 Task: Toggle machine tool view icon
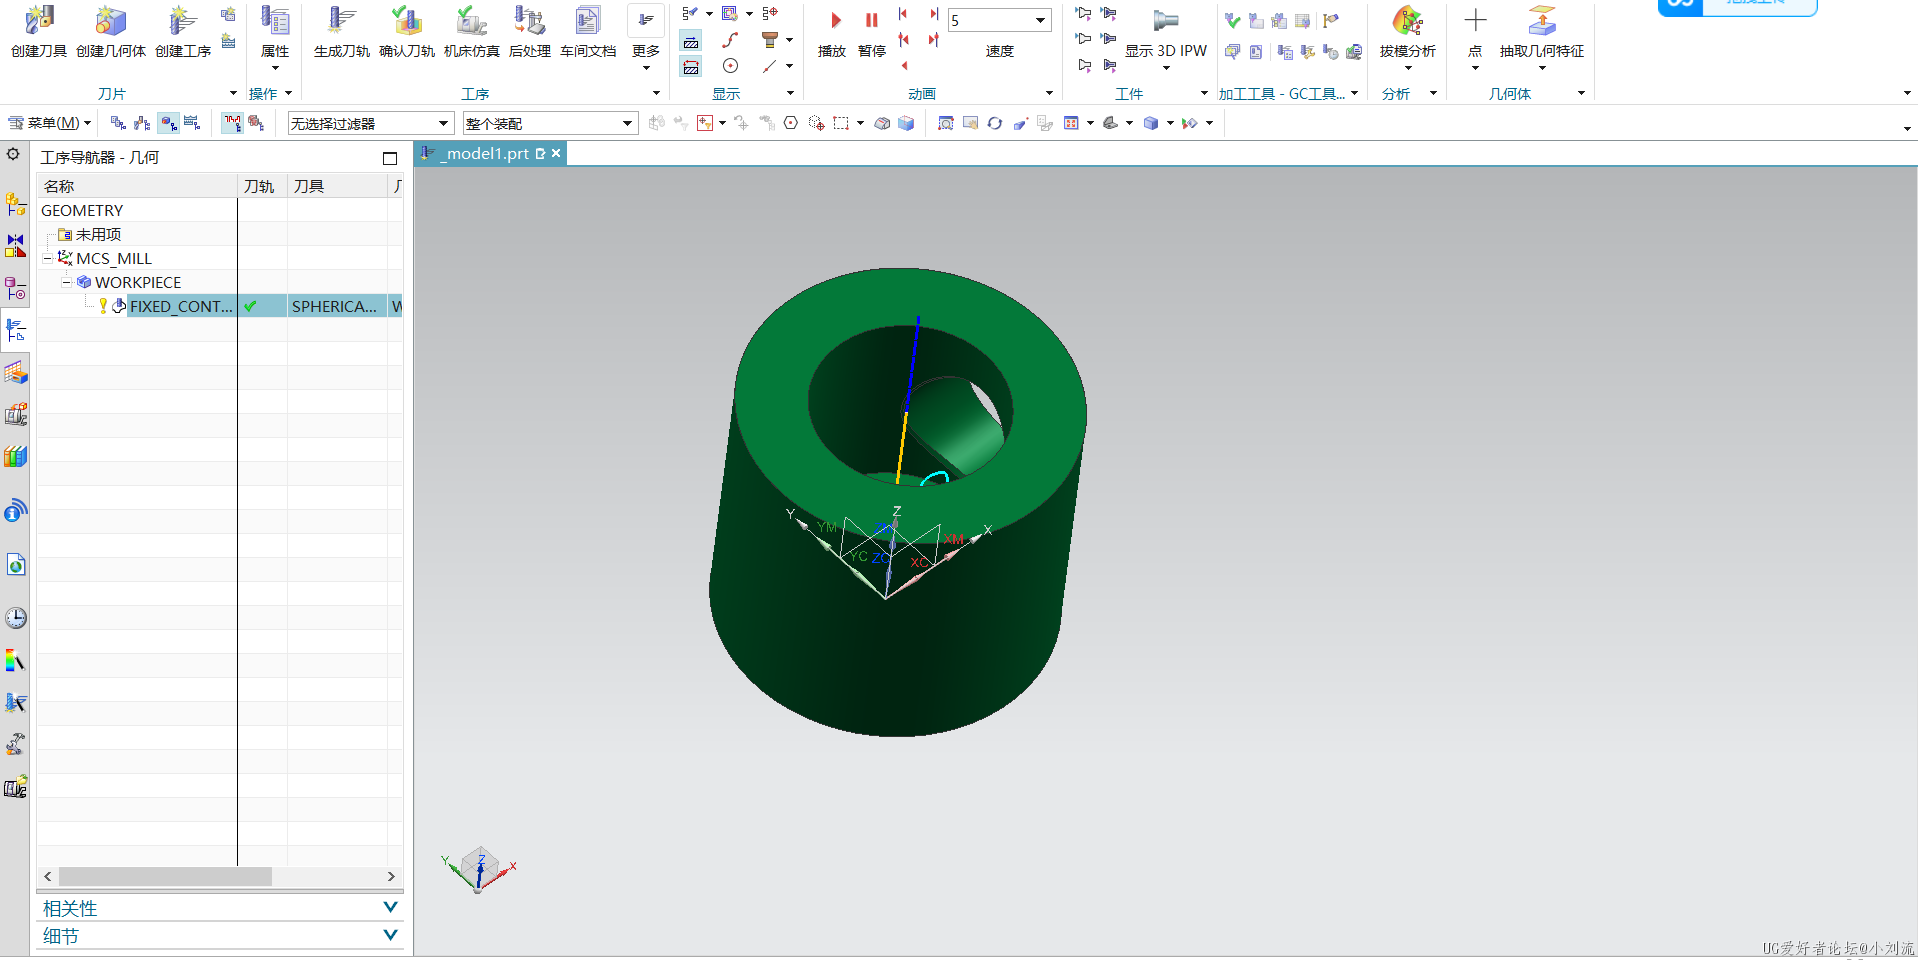[x=142, y=123]
